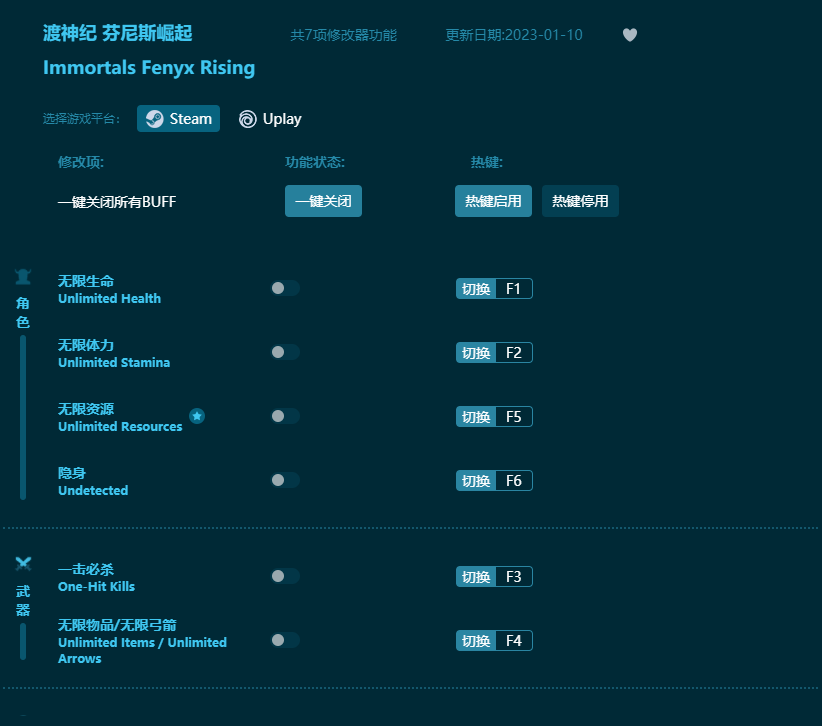Click the 切换 button for F4 hotkey
The height and width of the screenshot is (726, 822).
[476, 641]
